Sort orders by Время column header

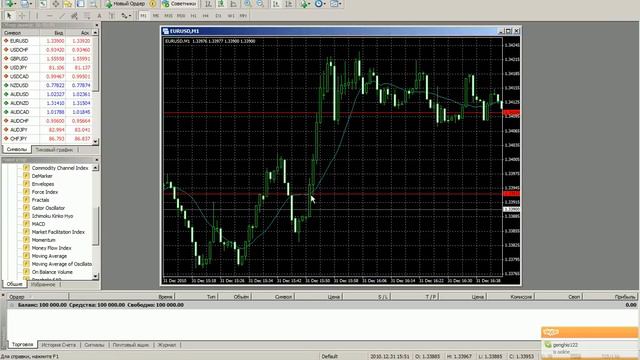click(122, 297)
